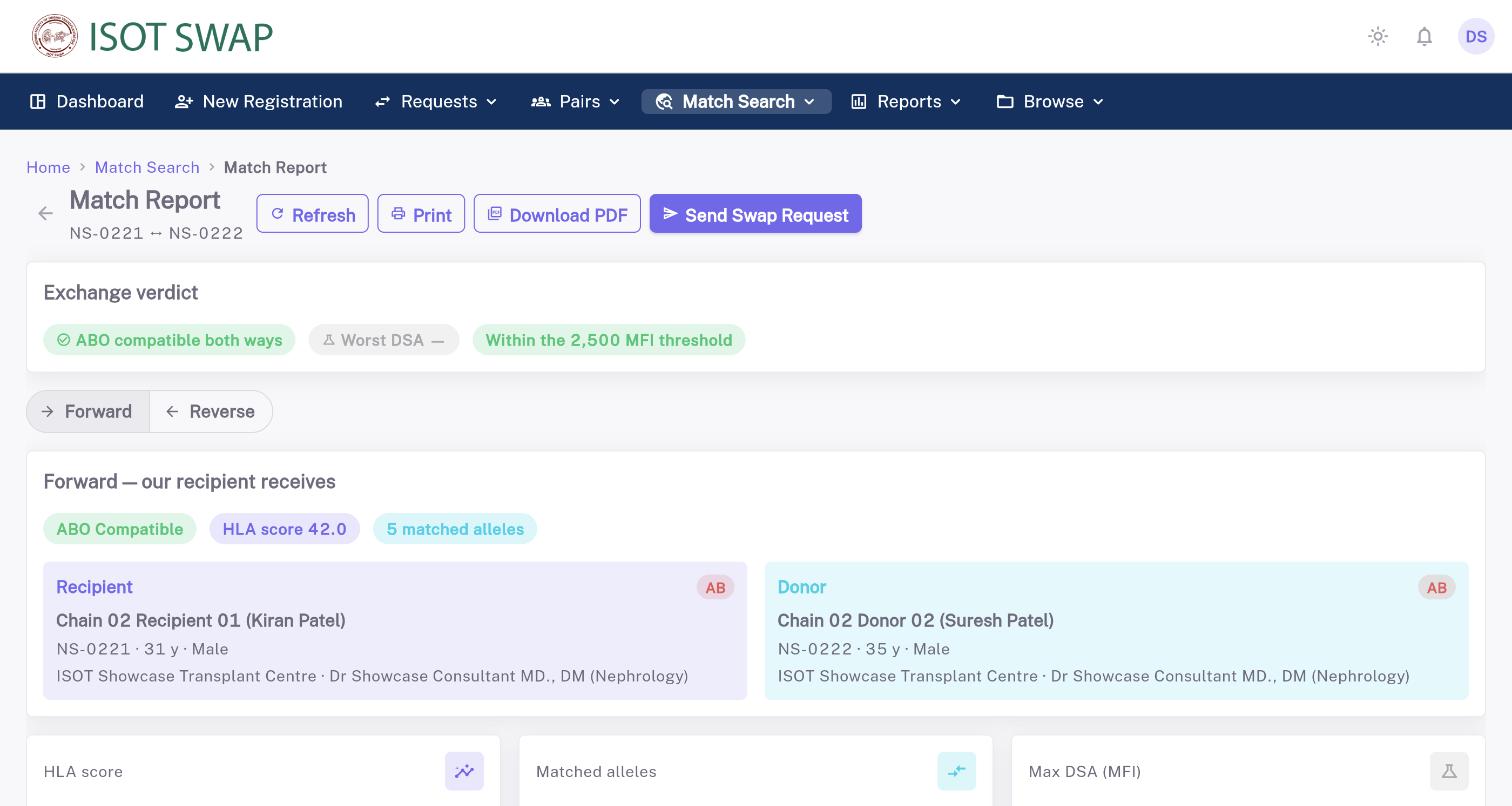Click the back arrow beside Match Report
1512x806 pixels.
pyautogui.click(x=45, y=213)
